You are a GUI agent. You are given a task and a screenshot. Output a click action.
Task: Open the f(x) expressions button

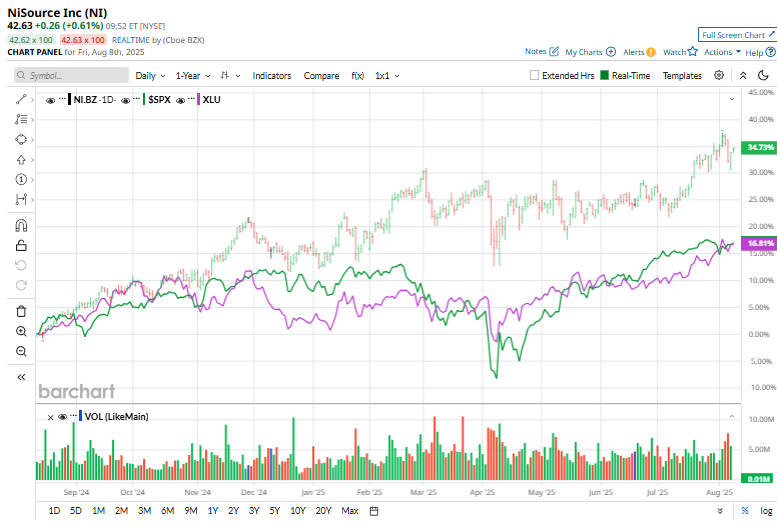click(x=358, y=76)
